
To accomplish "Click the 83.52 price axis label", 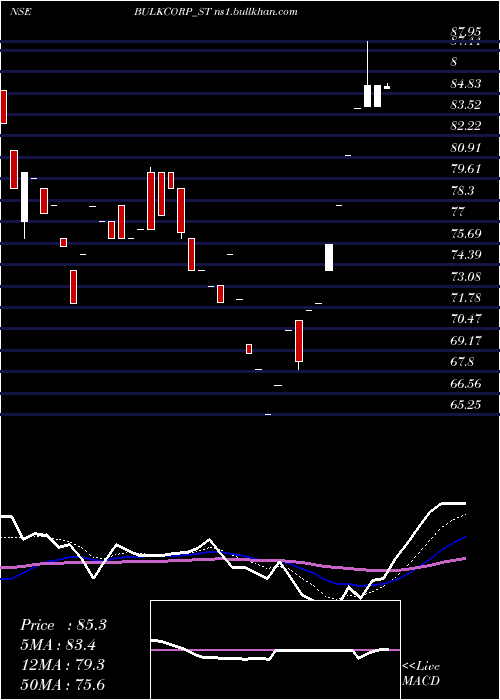I will tap(466, 105).
